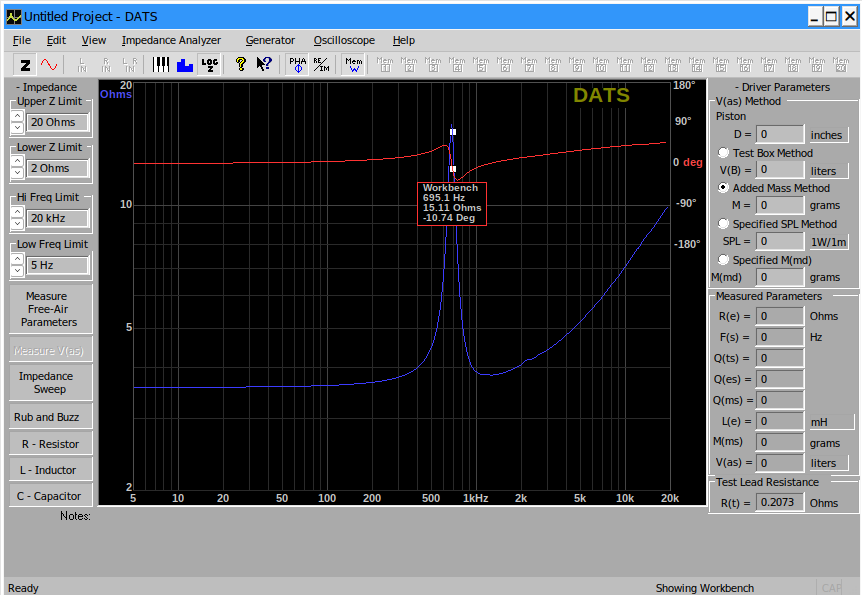Click the DATS app icon in title bar
This screenshot has height=595, width=862.
point(14,17)
